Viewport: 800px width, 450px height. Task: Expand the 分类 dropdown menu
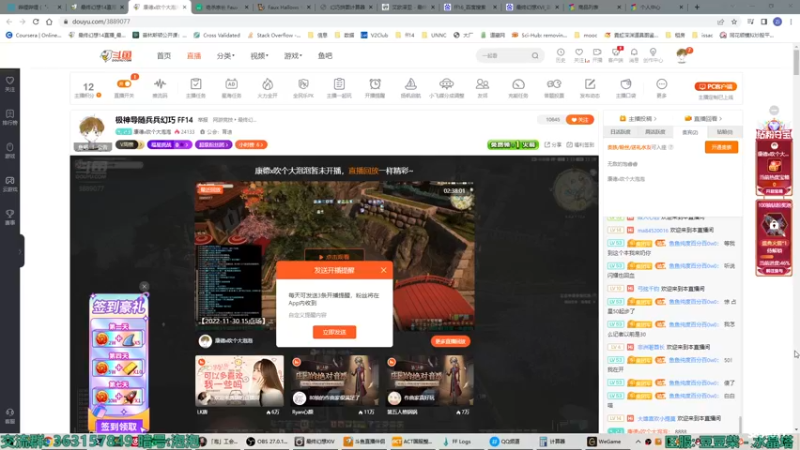pyautogui.click(x=226, y=56)
